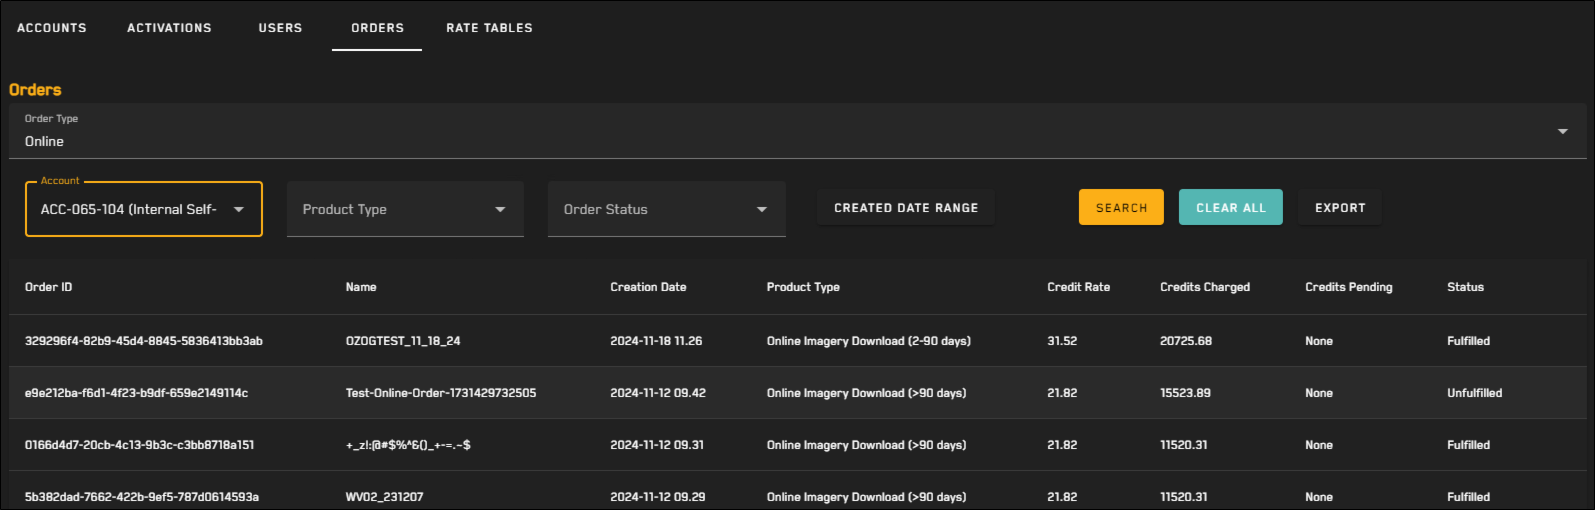The image size is (1595, 510).
Task: Select the Orders tab
Action: [377, 28]
